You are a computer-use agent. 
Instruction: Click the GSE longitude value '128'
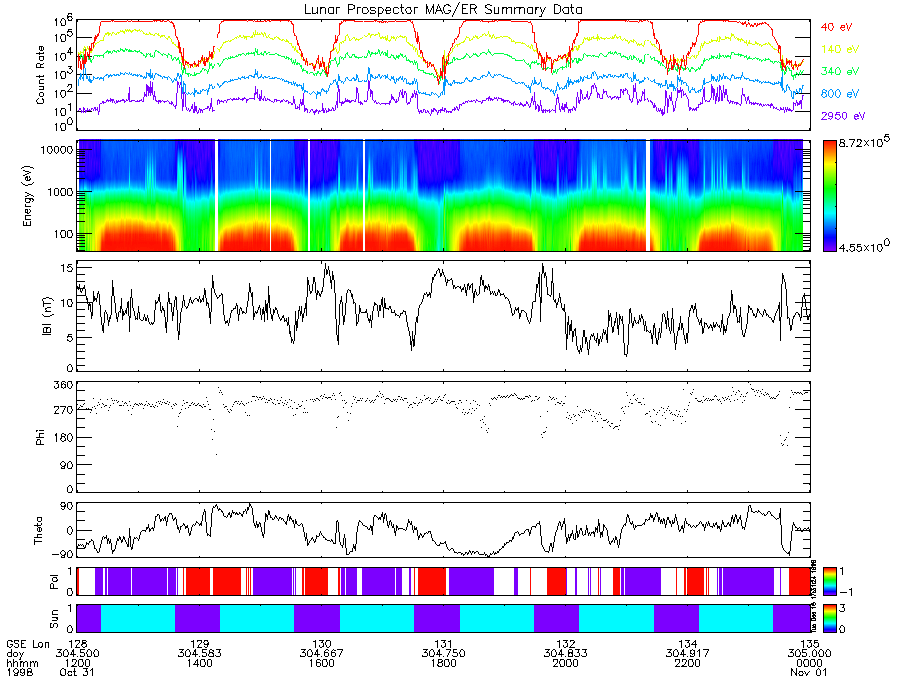point(77,644)
